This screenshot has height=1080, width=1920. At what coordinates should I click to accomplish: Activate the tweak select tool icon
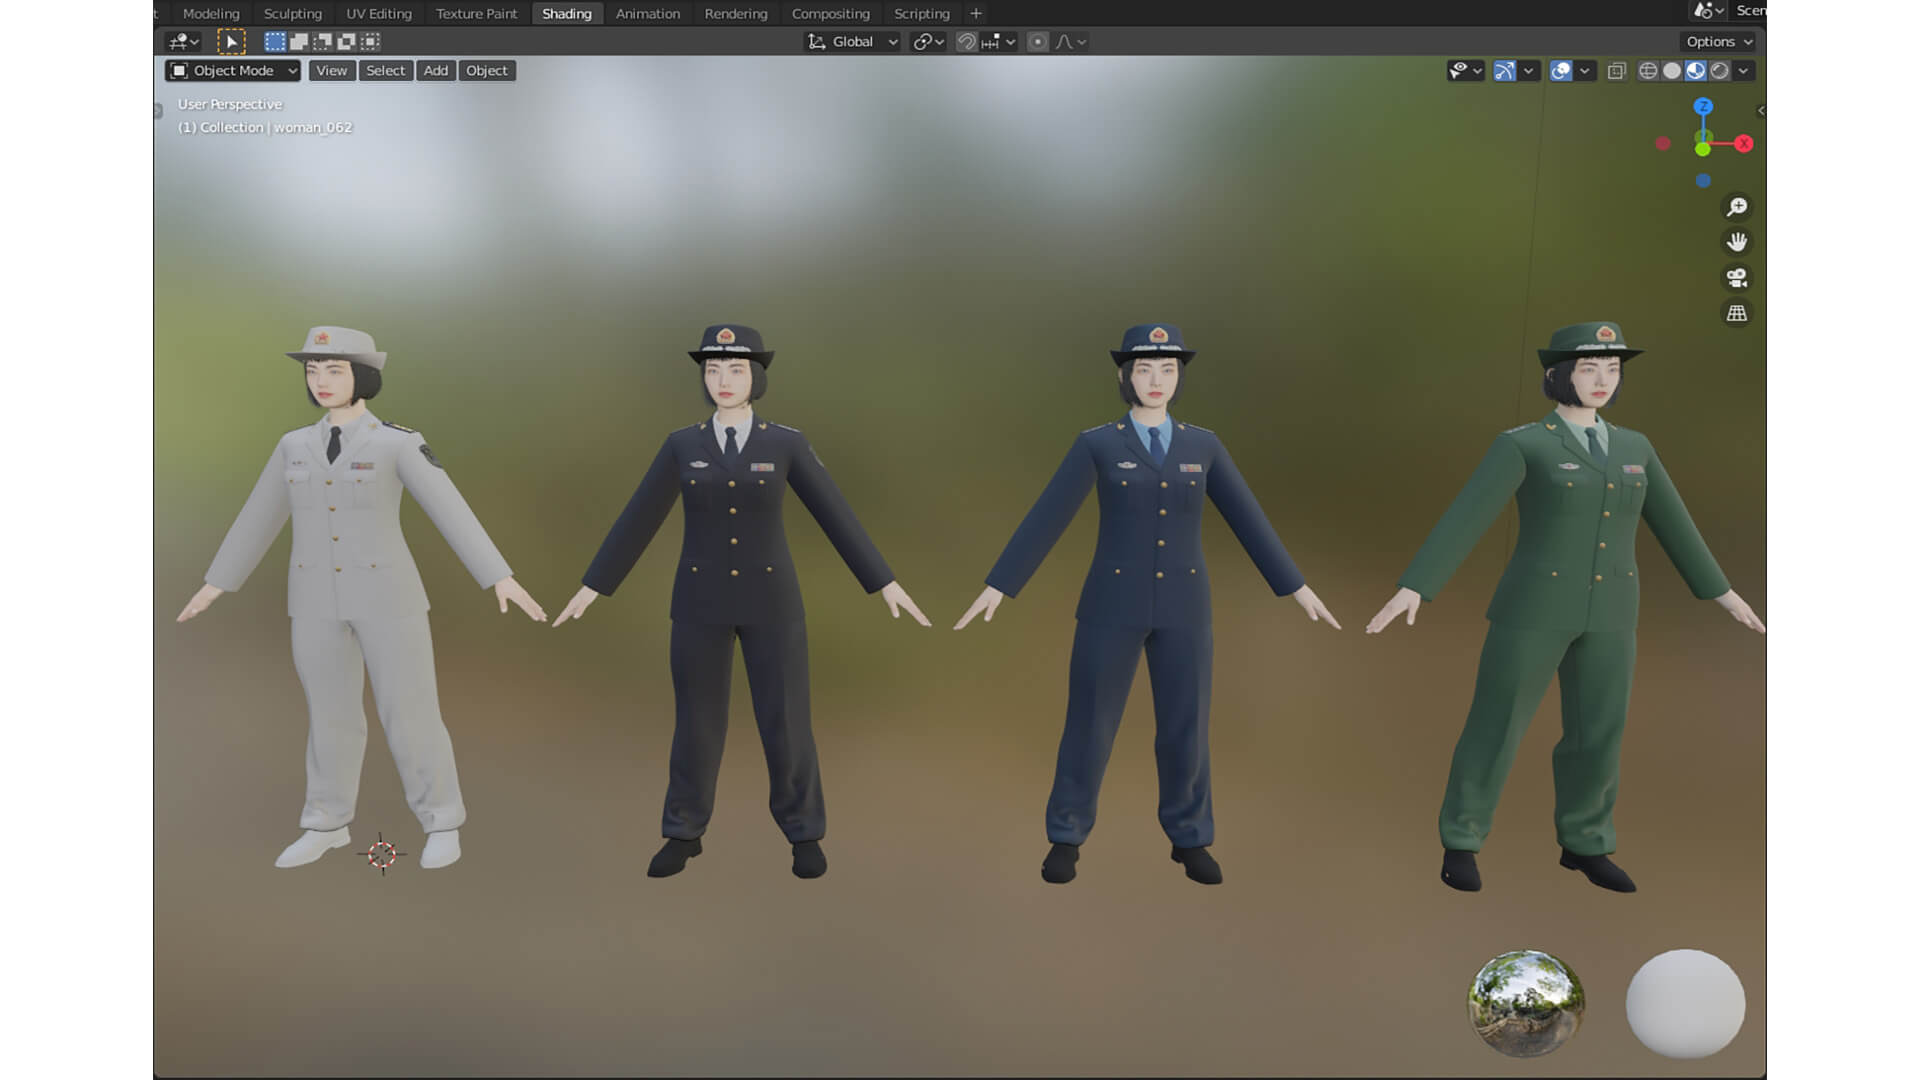click(231, 42)
